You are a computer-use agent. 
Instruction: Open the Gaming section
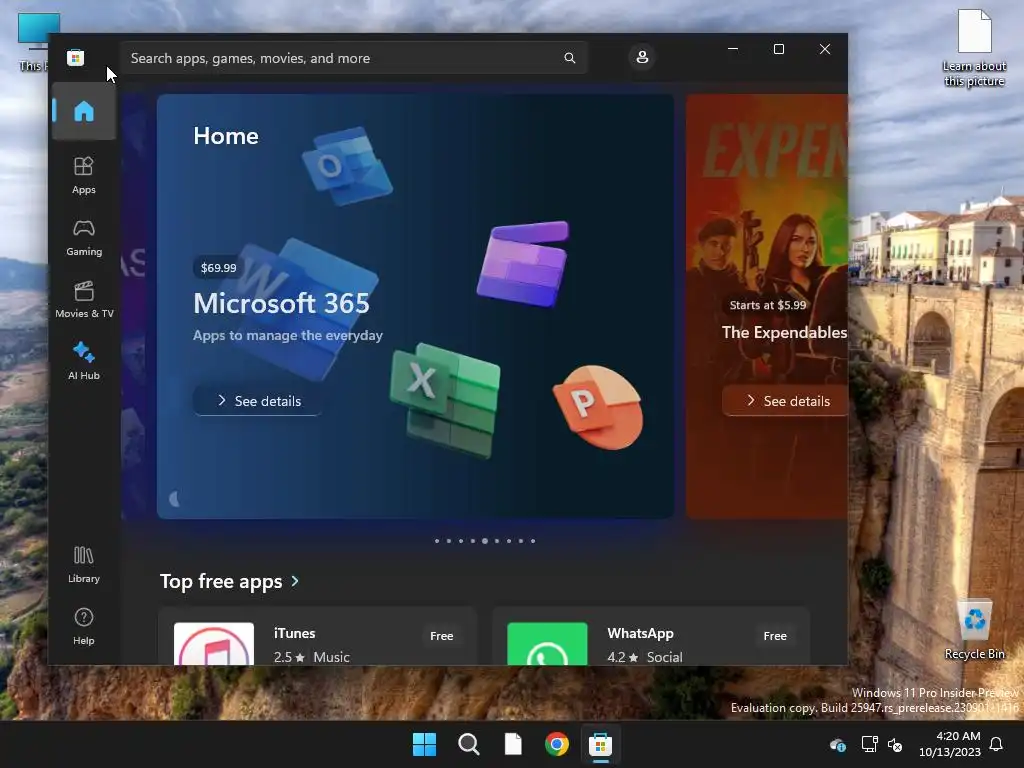84,238
